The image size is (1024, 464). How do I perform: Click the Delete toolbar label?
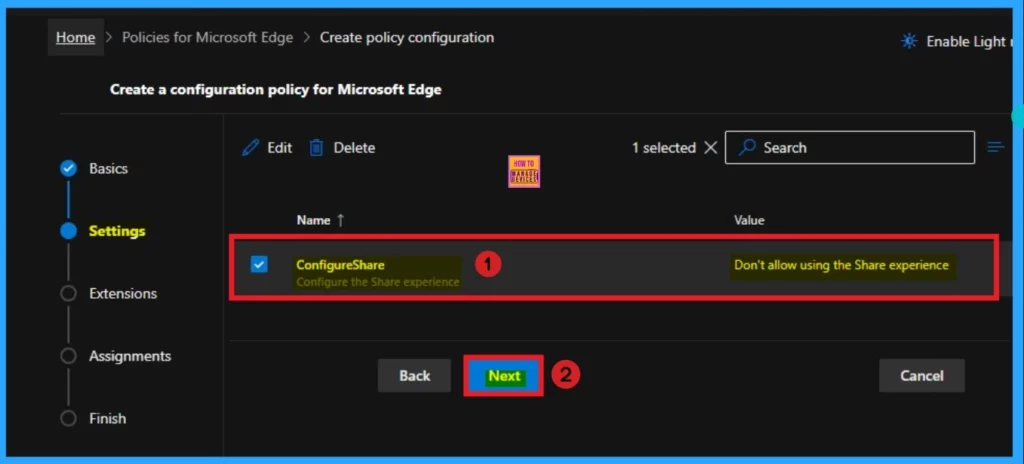click(355, 148)
